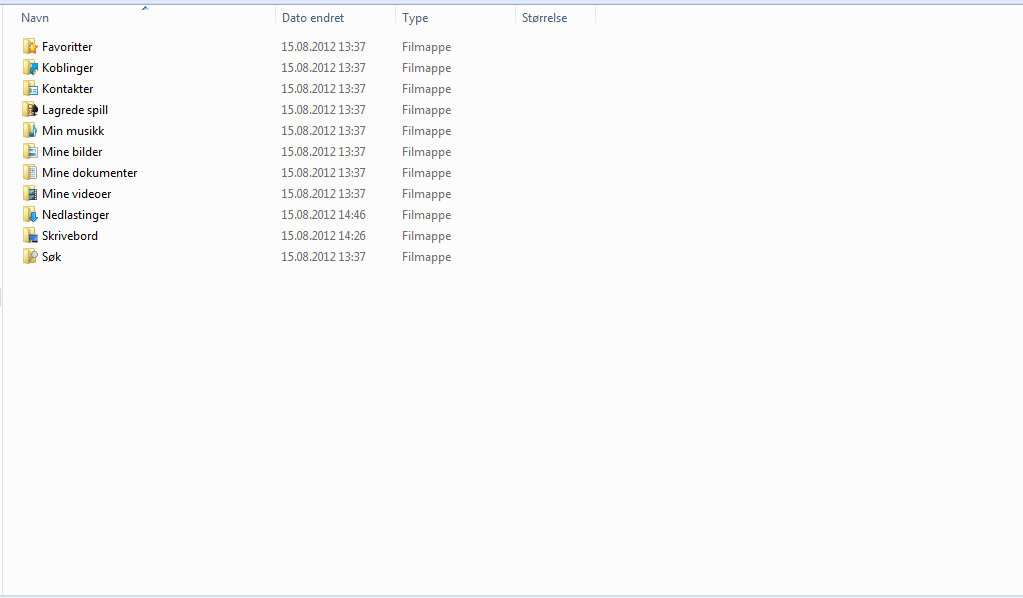The image size is (1023, 598).
Task: Click Filmappe type in Mine dokumenter row
Action: (426, 173)
